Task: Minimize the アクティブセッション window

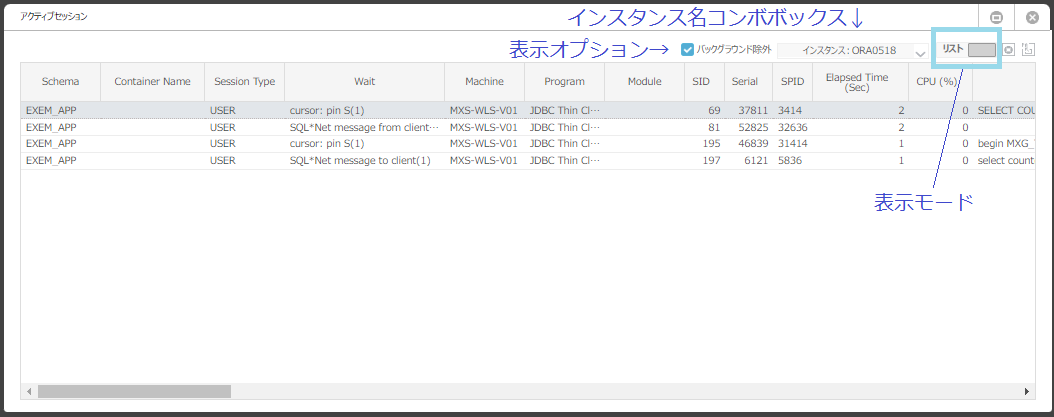Action: point(998,17)
